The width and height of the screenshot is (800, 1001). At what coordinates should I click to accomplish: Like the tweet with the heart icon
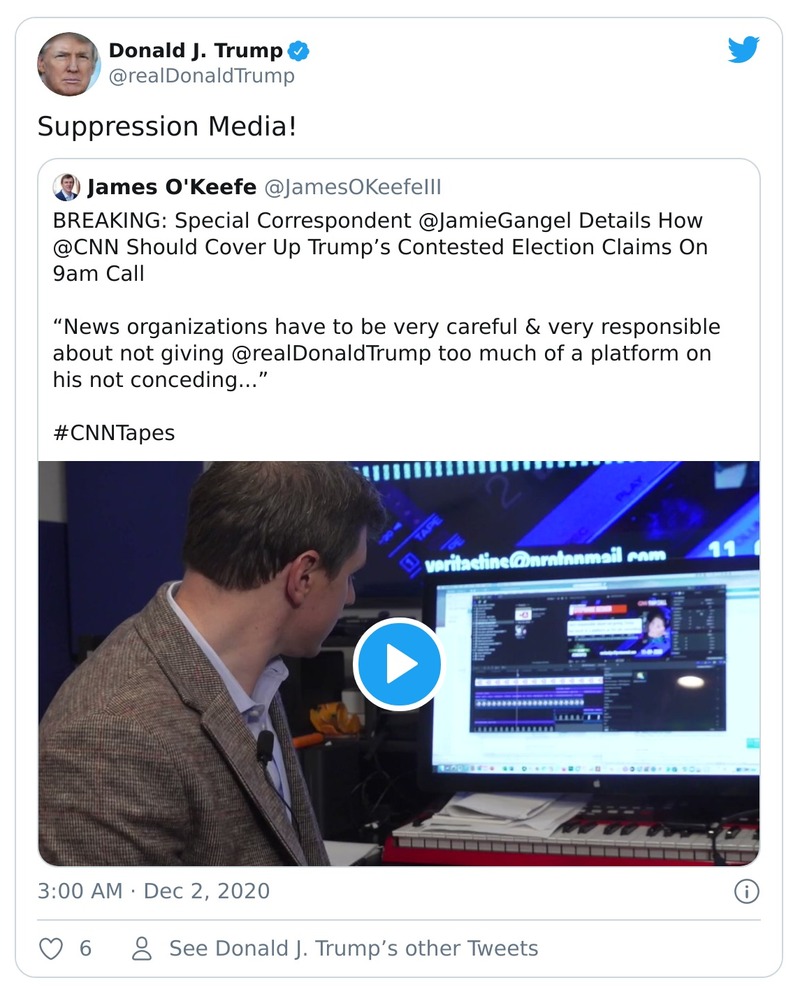(50, 948)
